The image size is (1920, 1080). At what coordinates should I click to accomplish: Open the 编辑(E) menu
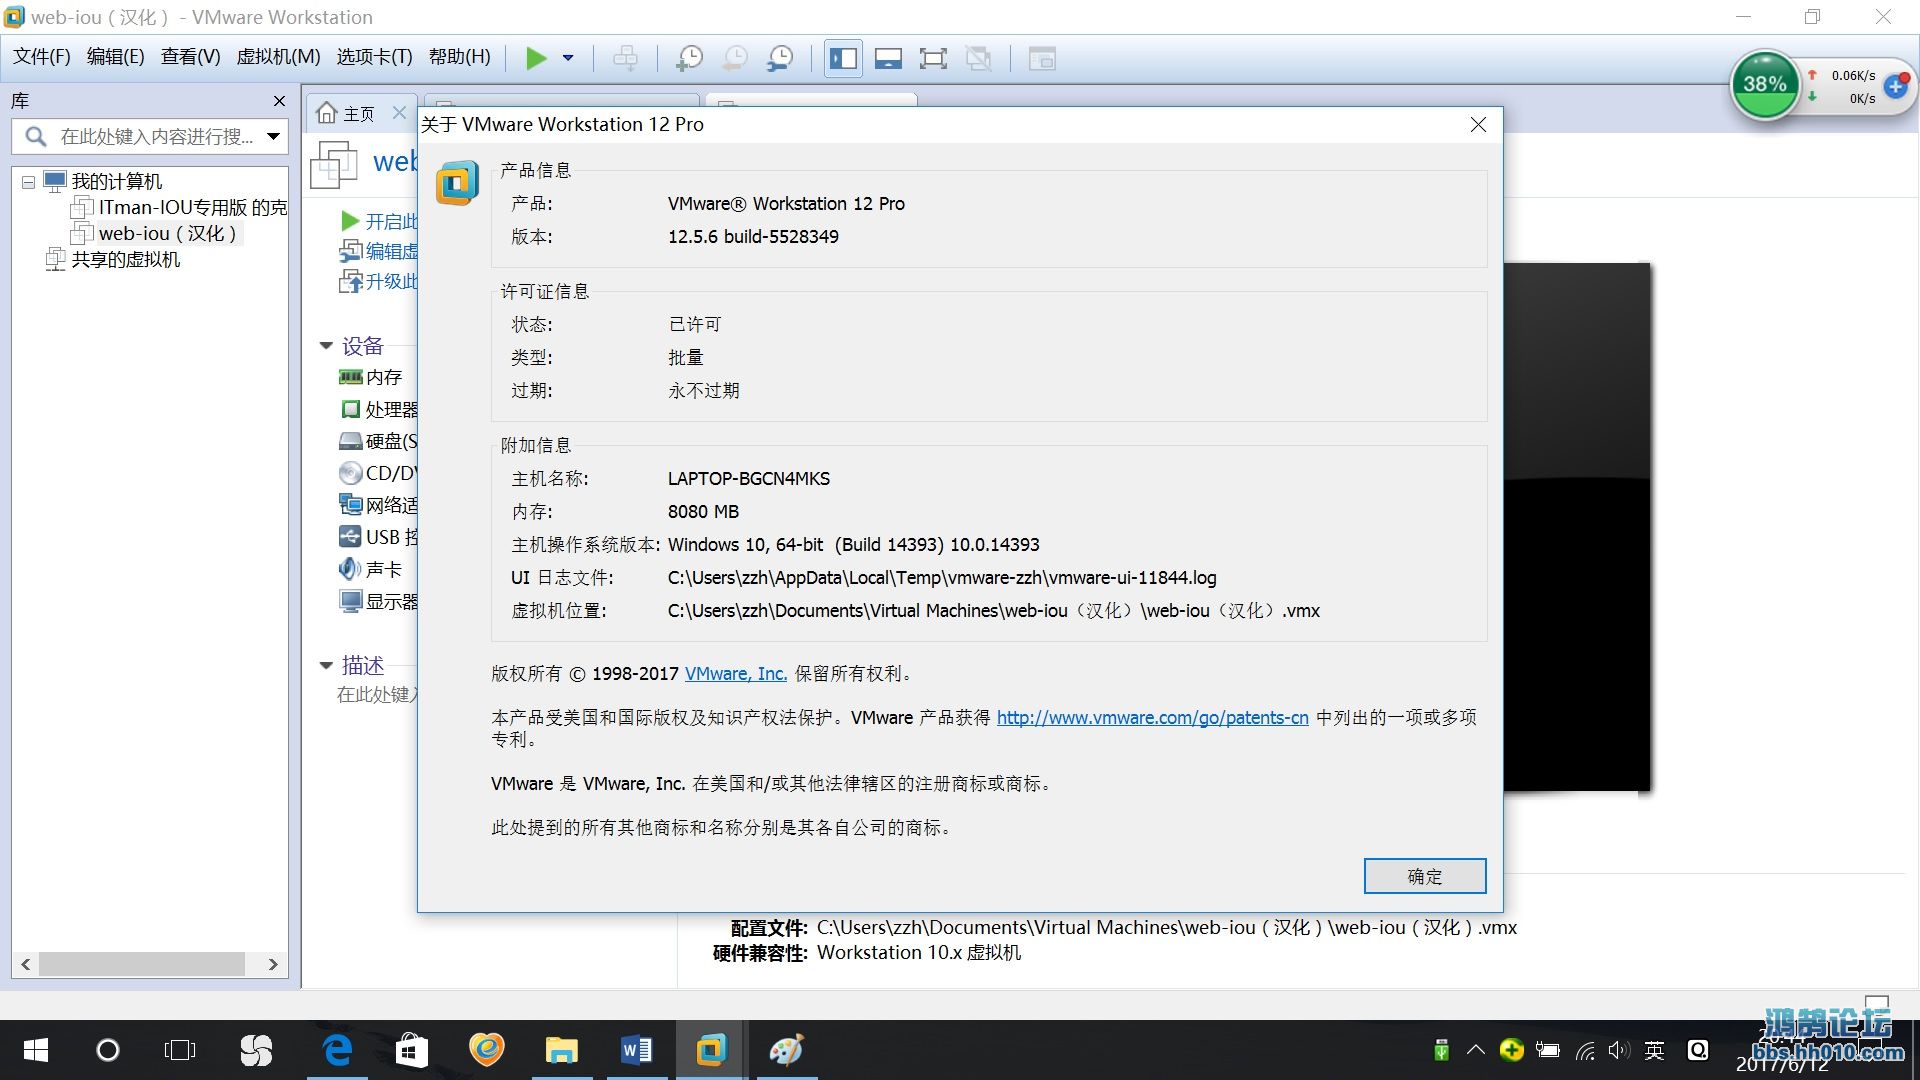[115, 57]
